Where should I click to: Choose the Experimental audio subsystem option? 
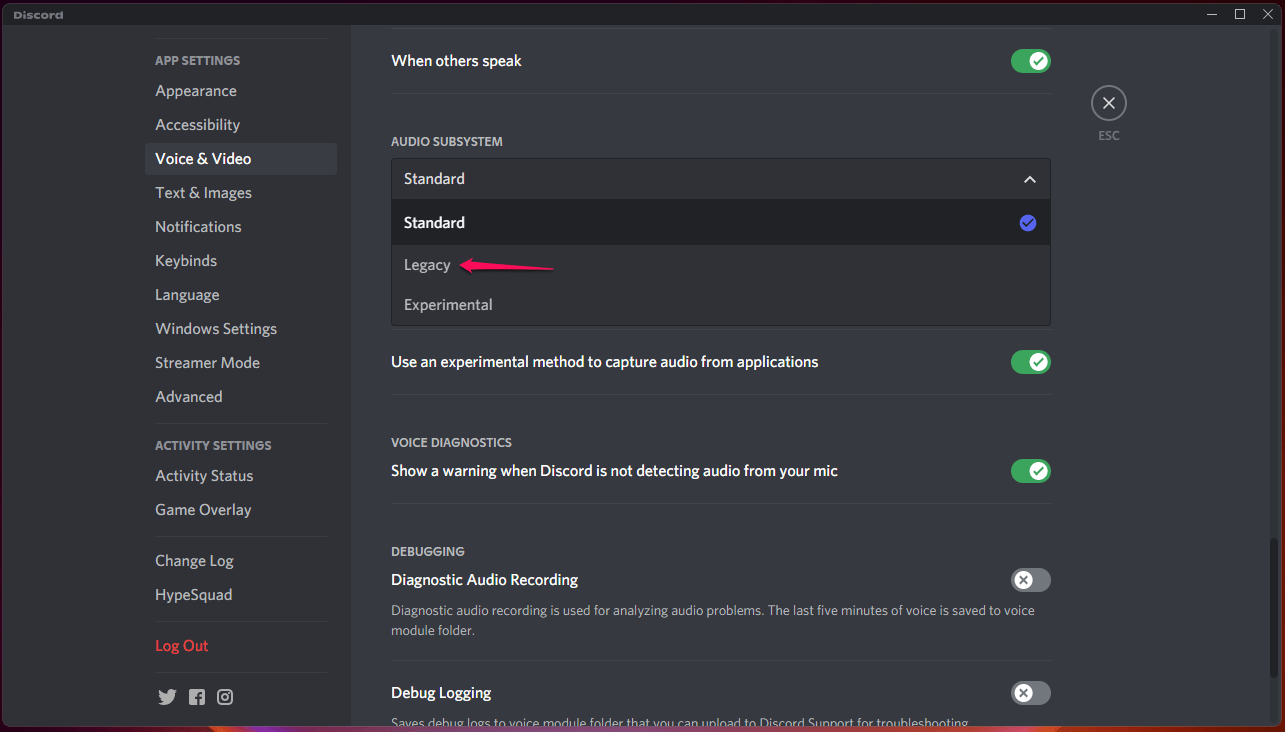pos(448,305)
